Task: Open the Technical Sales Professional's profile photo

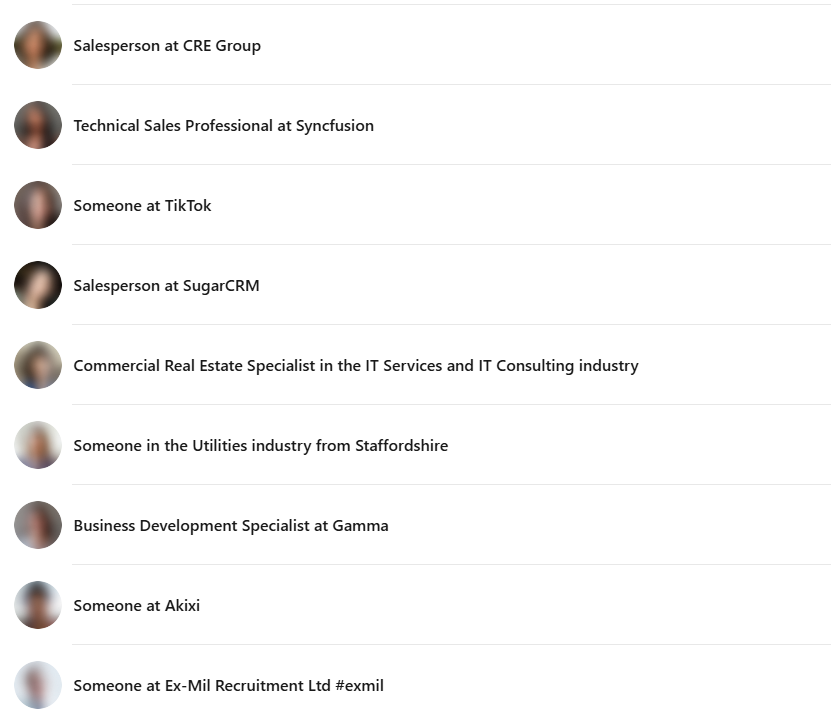Action: [x=38, y=125]
